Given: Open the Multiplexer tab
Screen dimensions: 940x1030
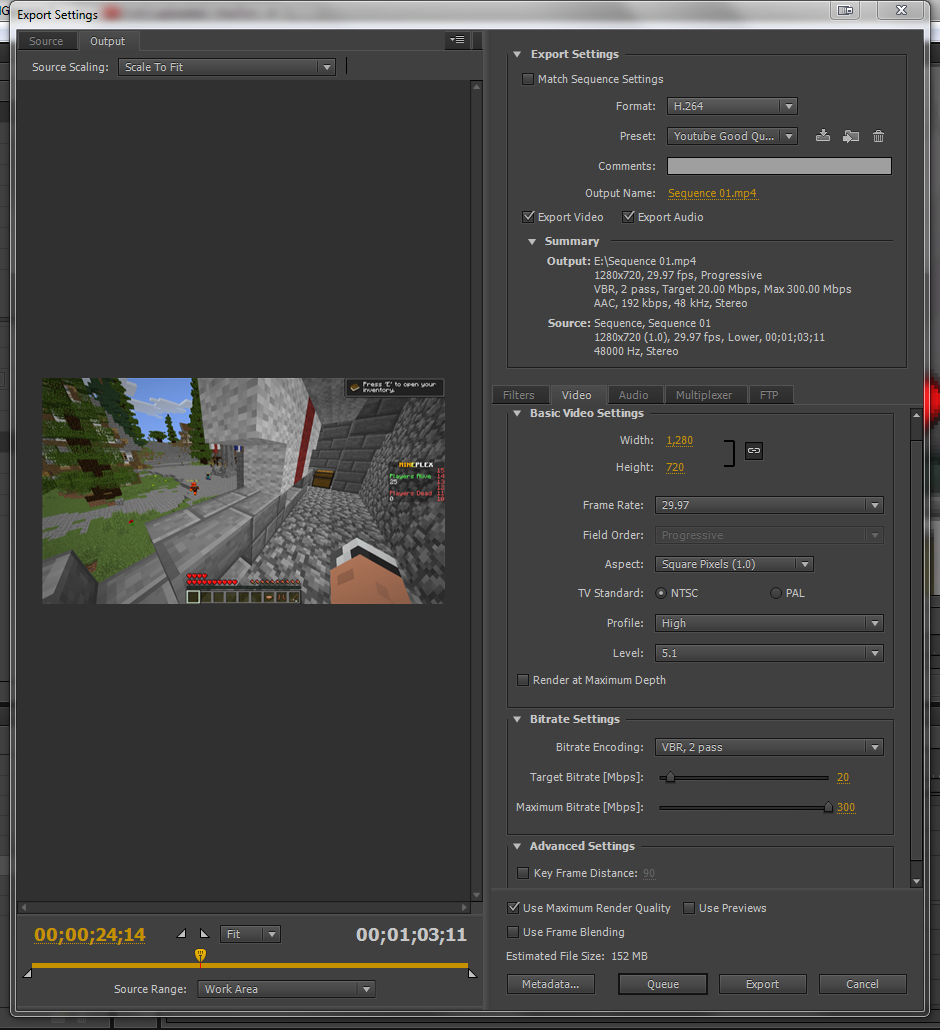Looking at the screenshot, I should [704, 395].
